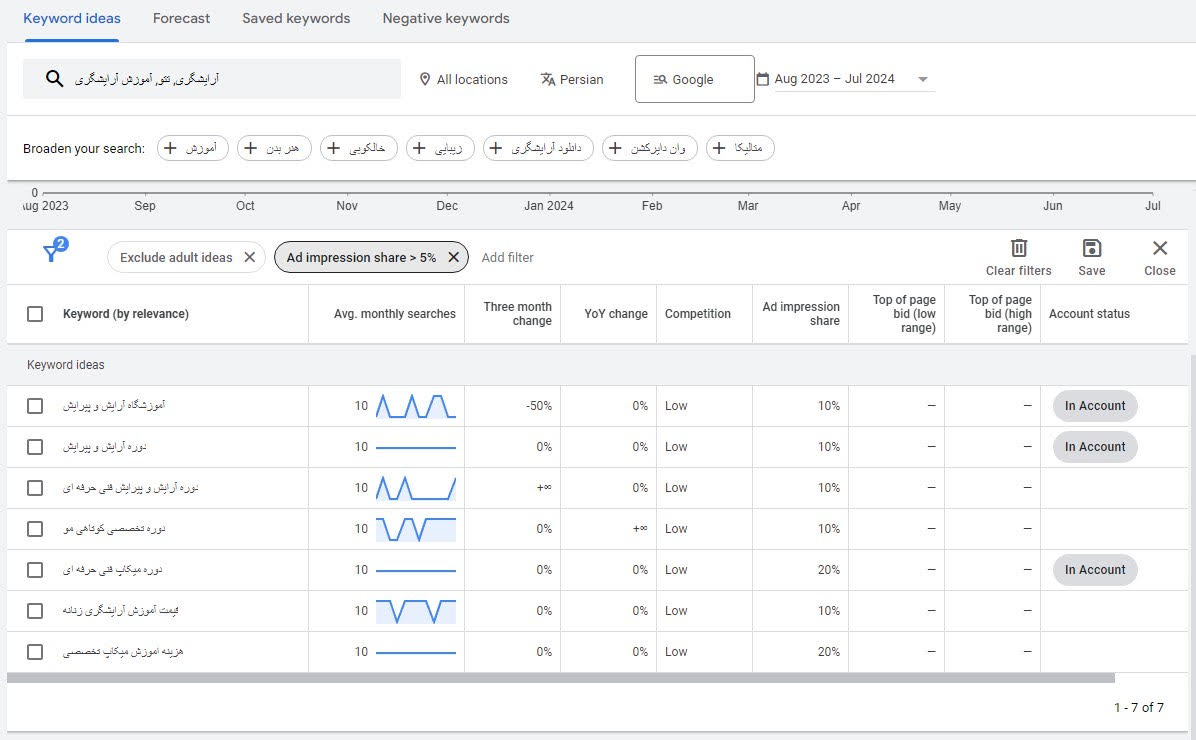Image resolution: width=1196 pixels, height=740 pixels.
Task: Toggle the select-all keywords header checkbox
Action: coord(35,314)
